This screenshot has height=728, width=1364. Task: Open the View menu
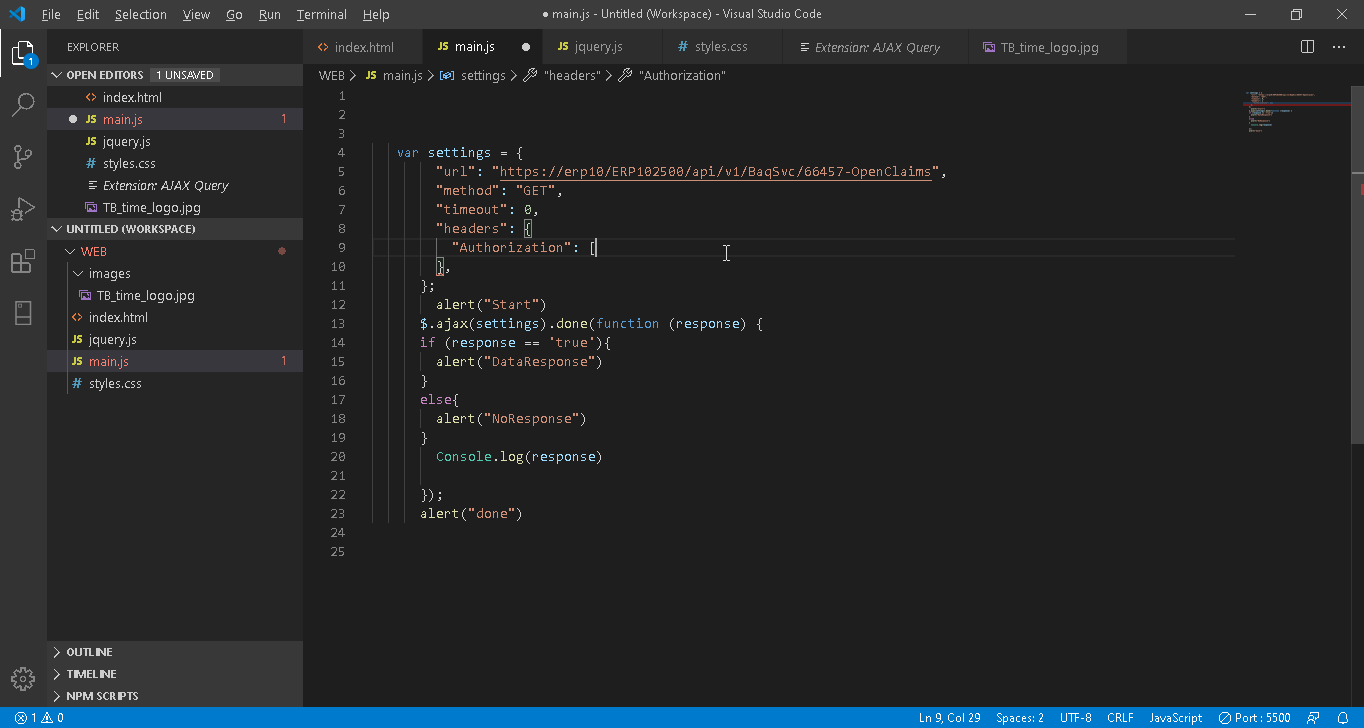tap(196, 14)
